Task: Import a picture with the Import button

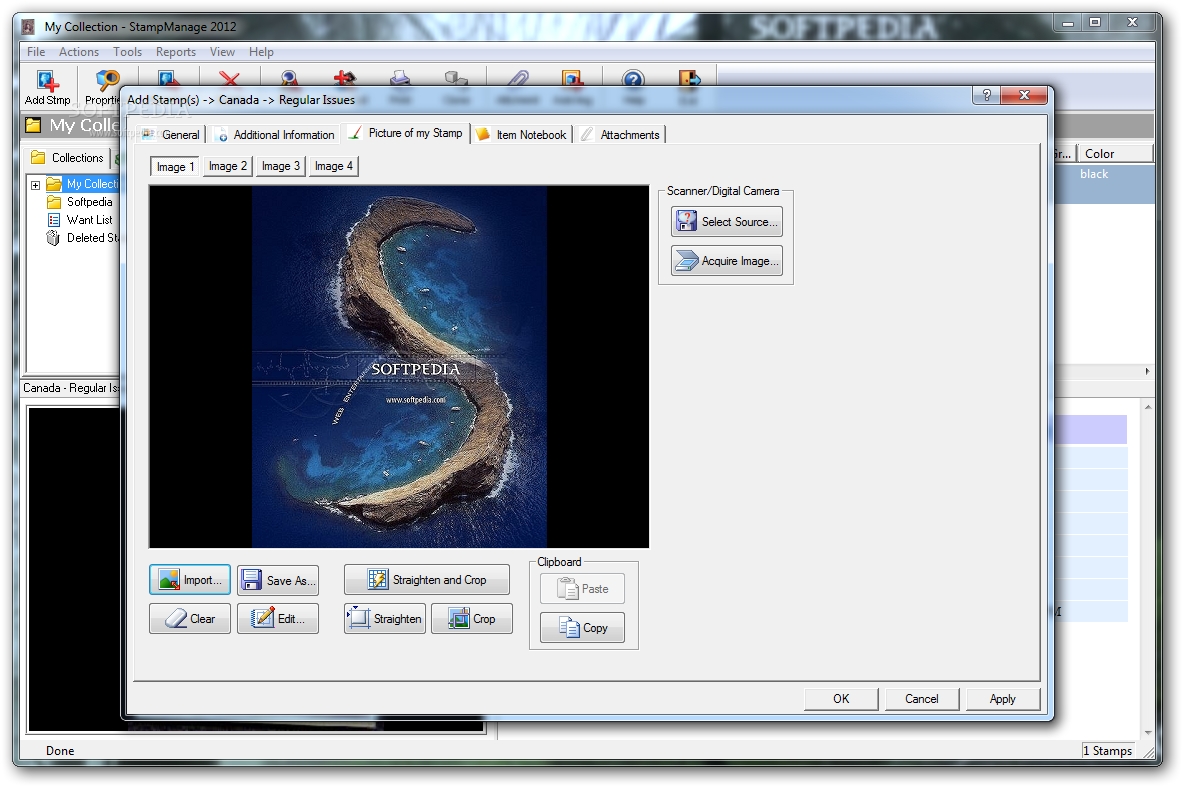Action: [190, 579]
